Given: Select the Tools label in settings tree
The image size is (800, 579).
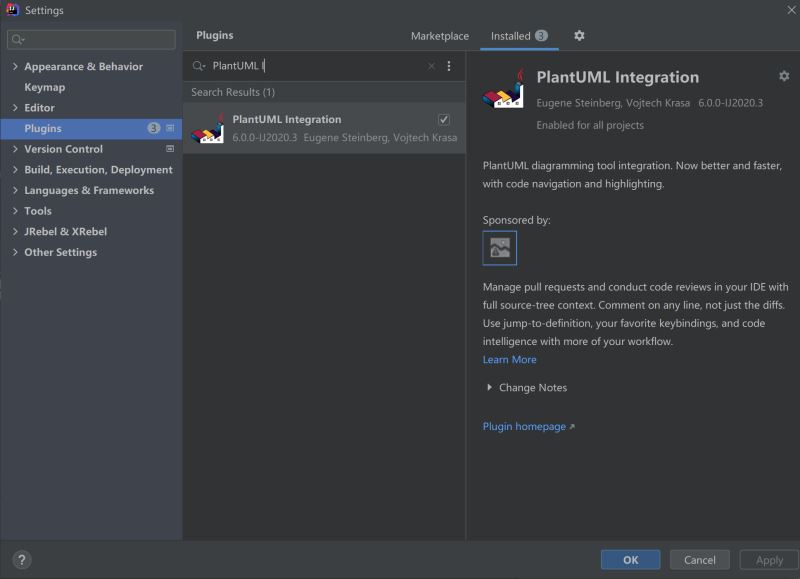Looking at the screenshot, I should coord(38,211).
